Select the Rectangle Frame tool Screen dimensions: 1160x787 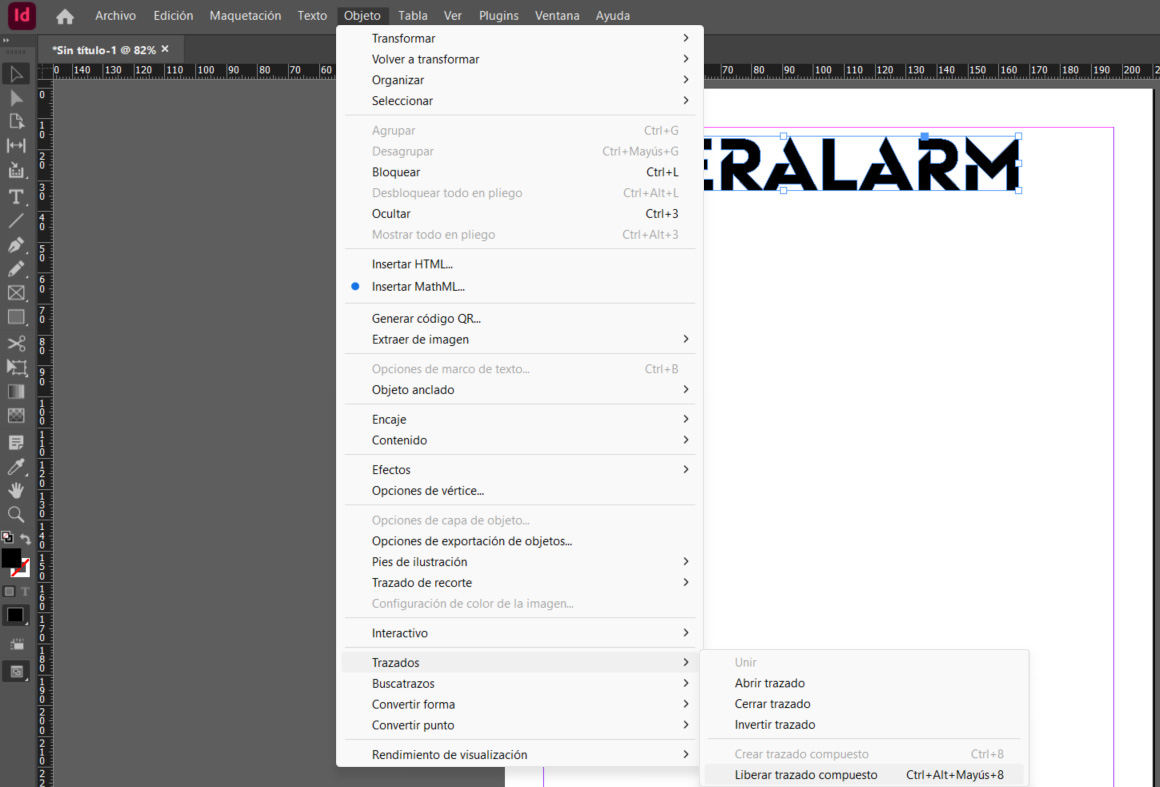point(16,293)
